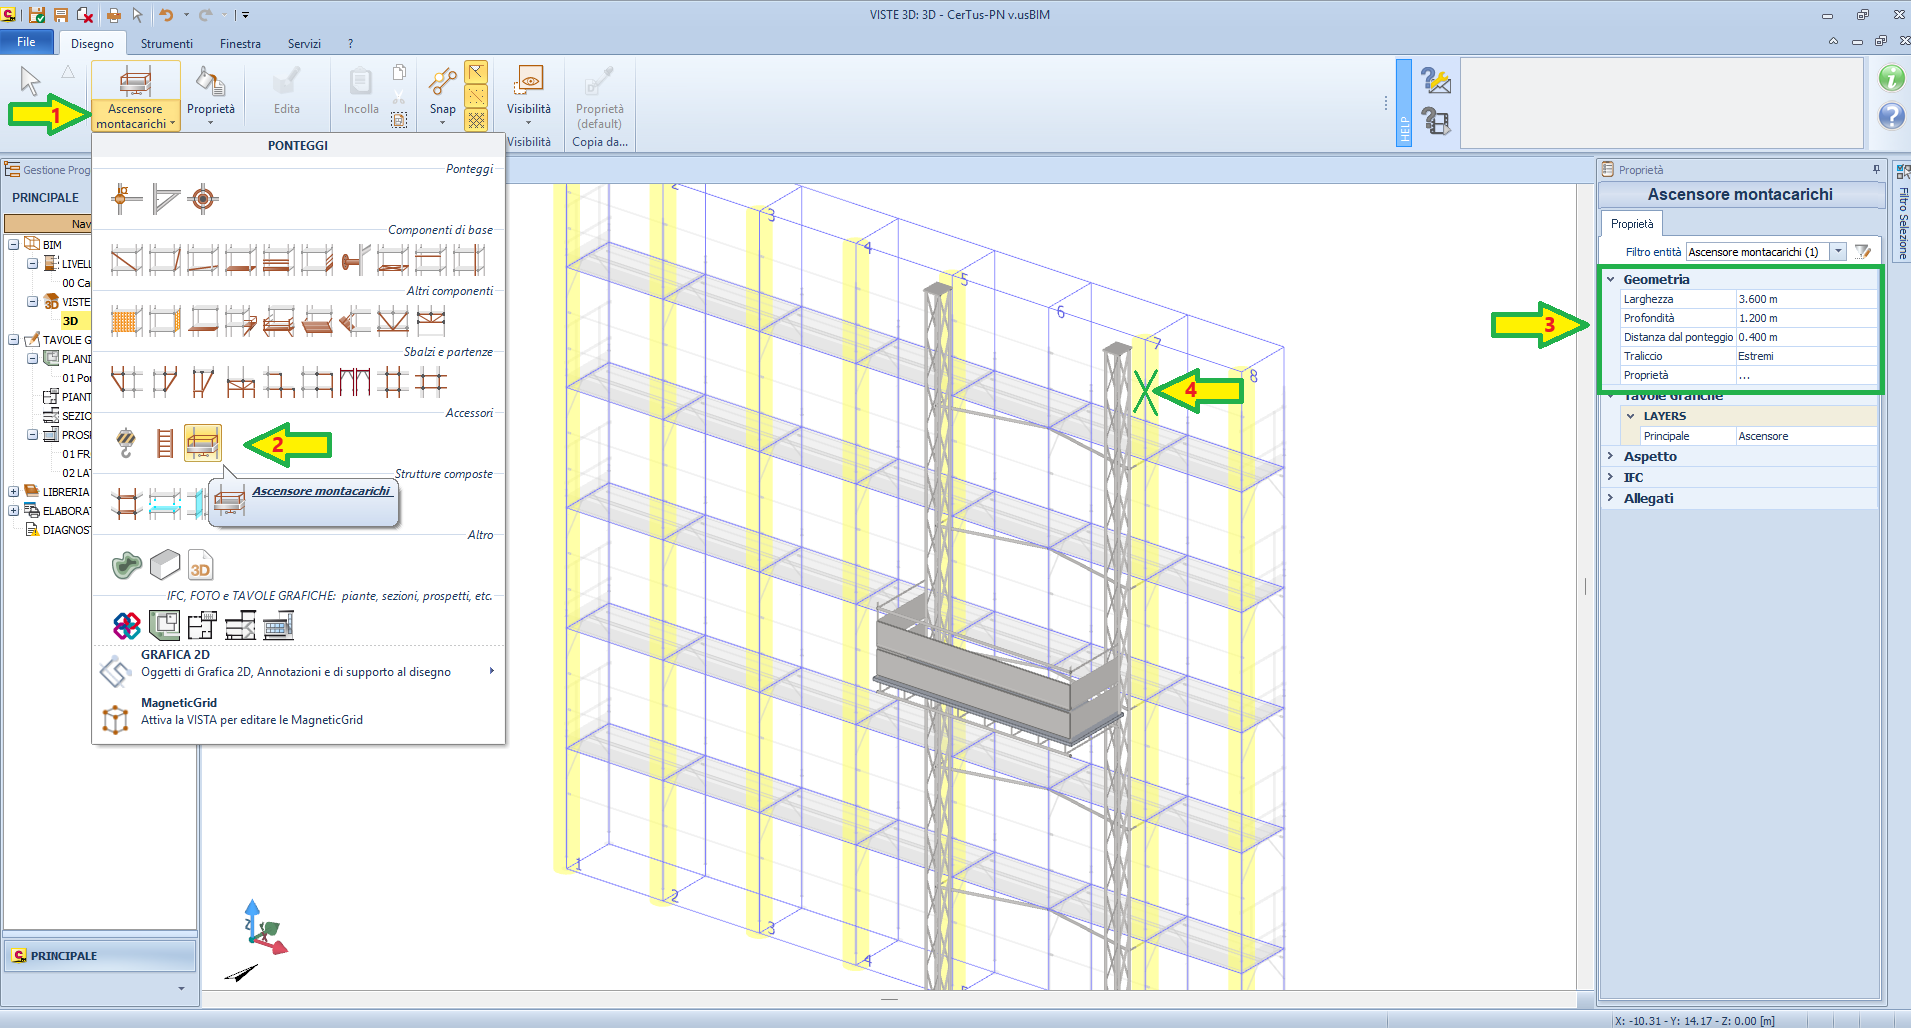Click the Larghezza value field
The image size is (1911, 1028).
[x=1804, y=299]
